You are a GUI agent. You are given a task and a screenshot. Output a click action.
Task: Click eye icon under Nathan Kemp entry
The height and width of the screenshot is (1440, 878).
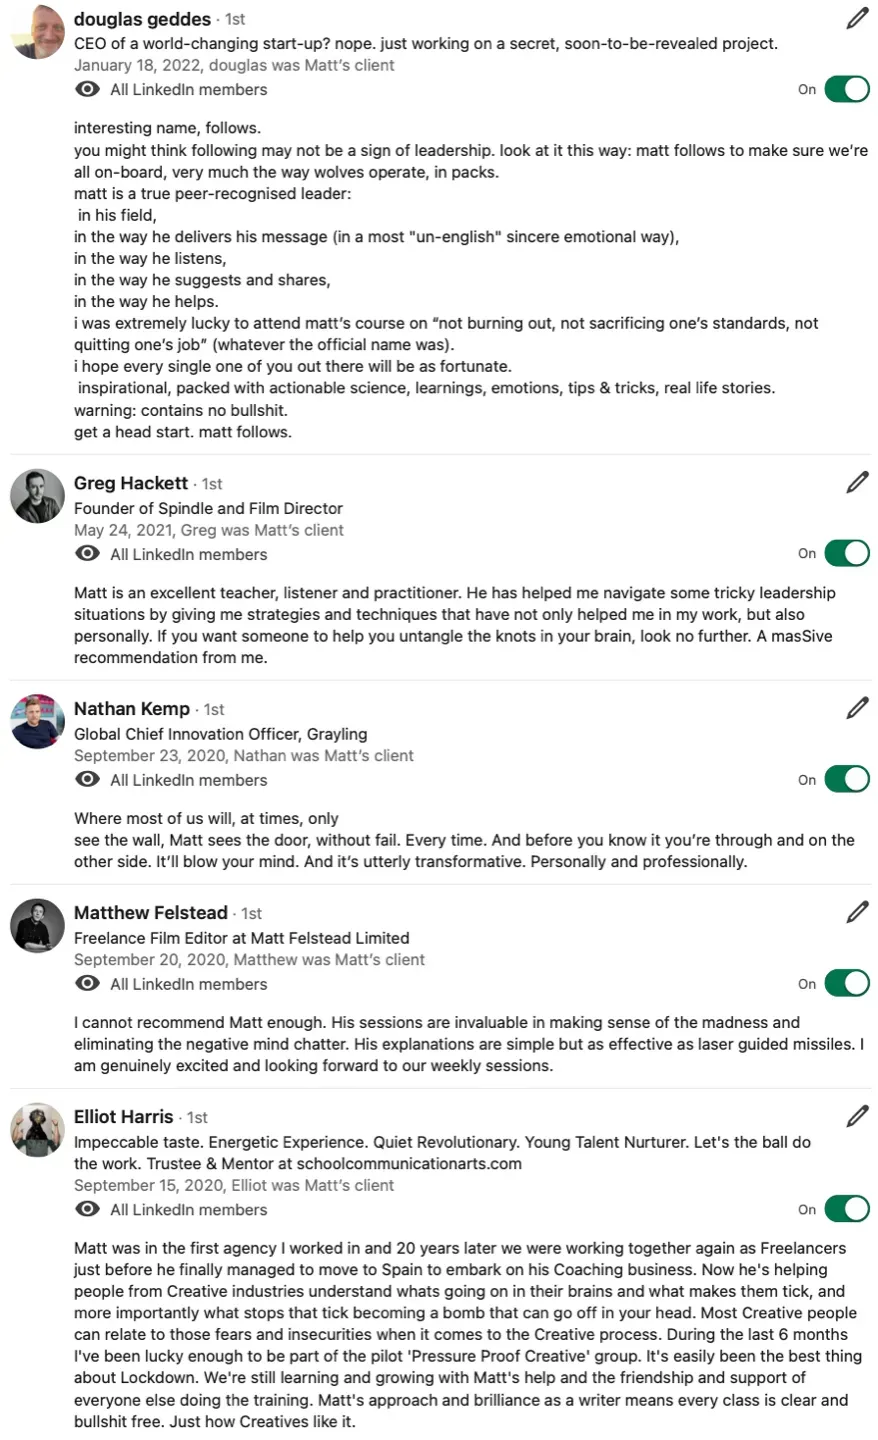point(88,780)
